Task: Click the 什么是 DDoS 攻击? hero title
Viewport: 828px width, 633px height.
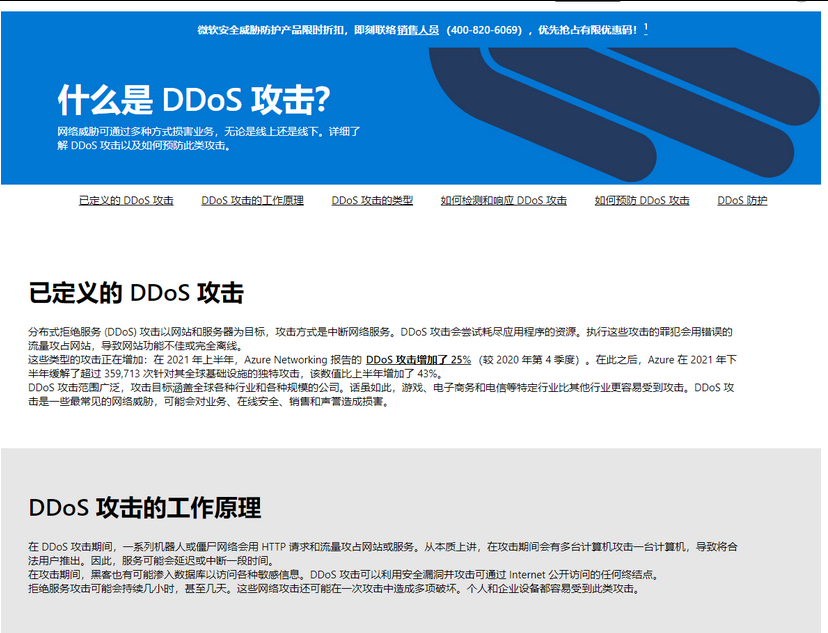Action: click(194, 100)
